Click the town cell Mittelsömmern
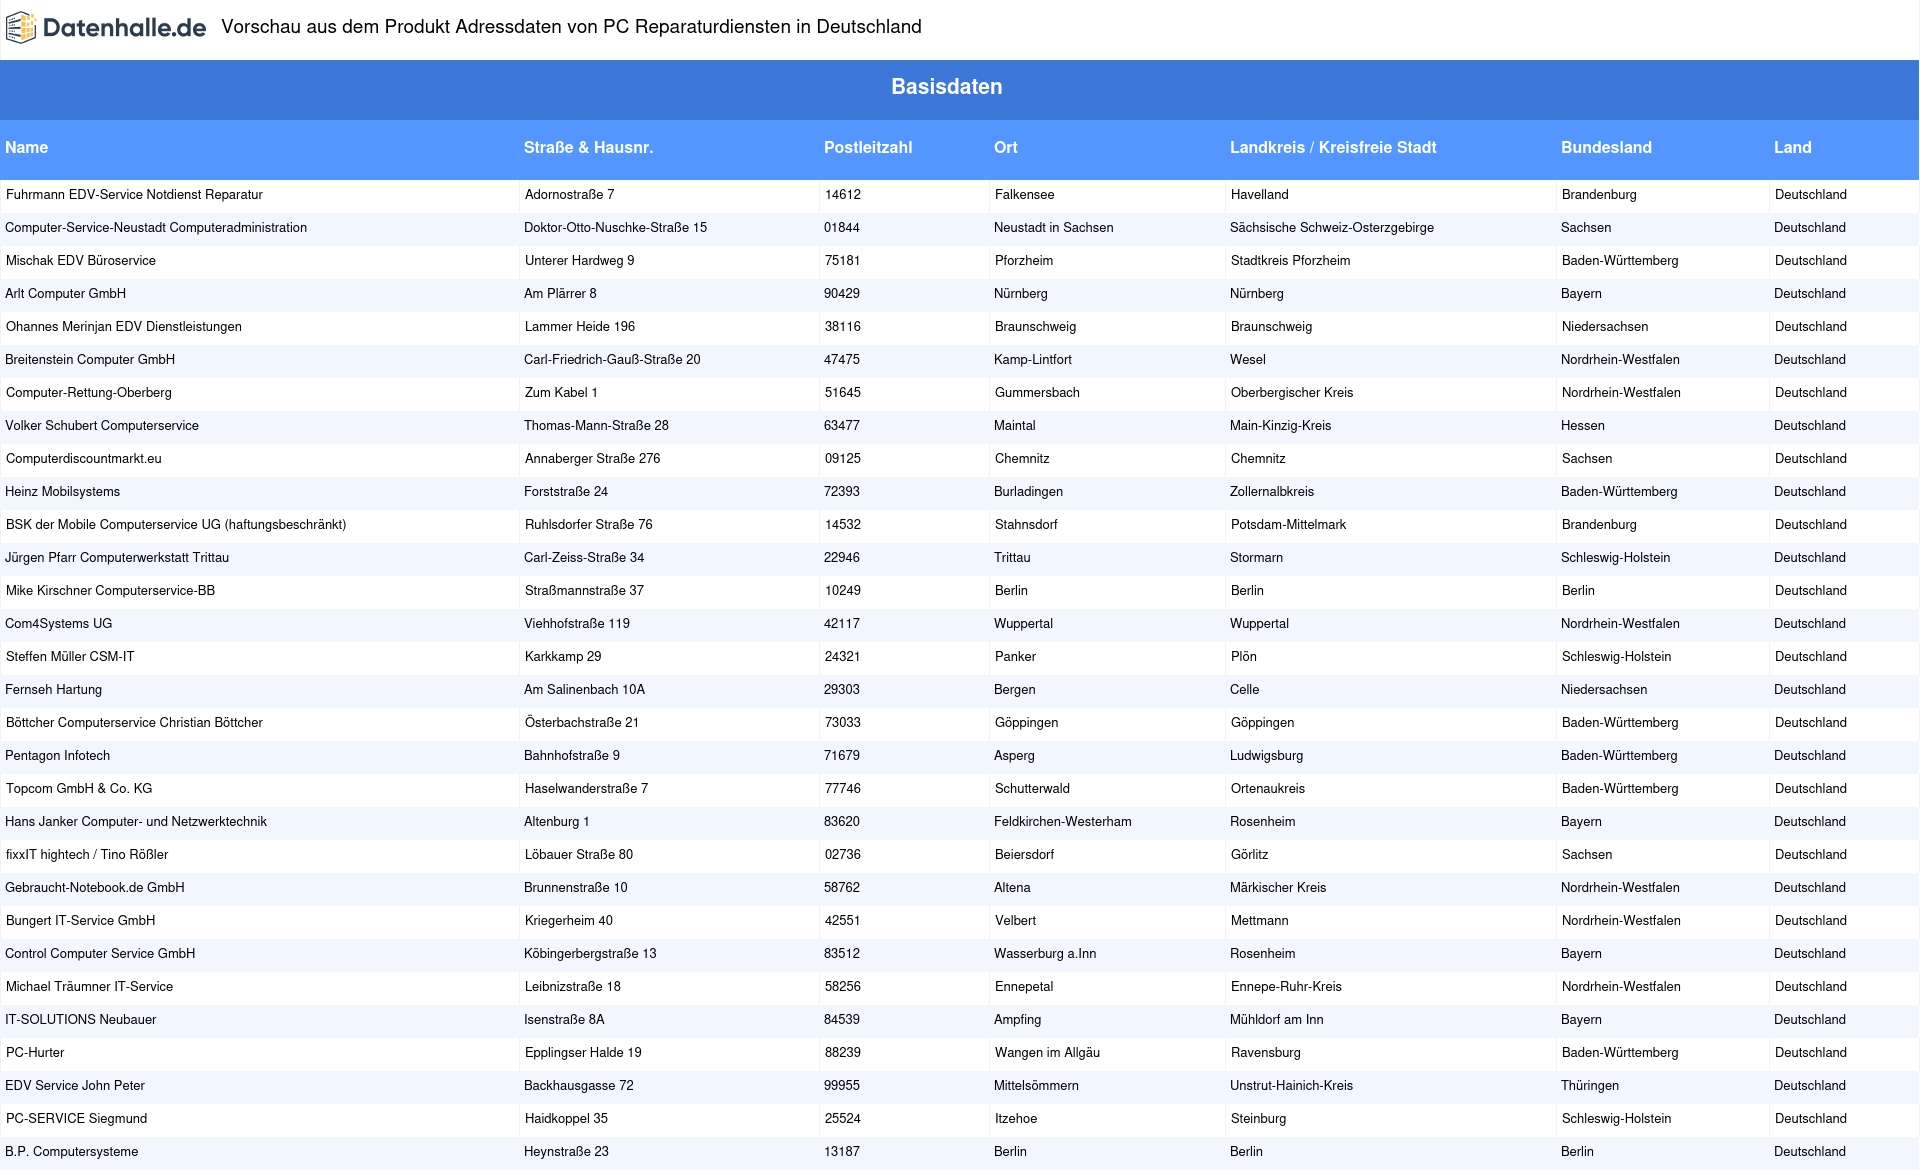This screenshot has width=1920, height=1170. tap(1036, 1086)
